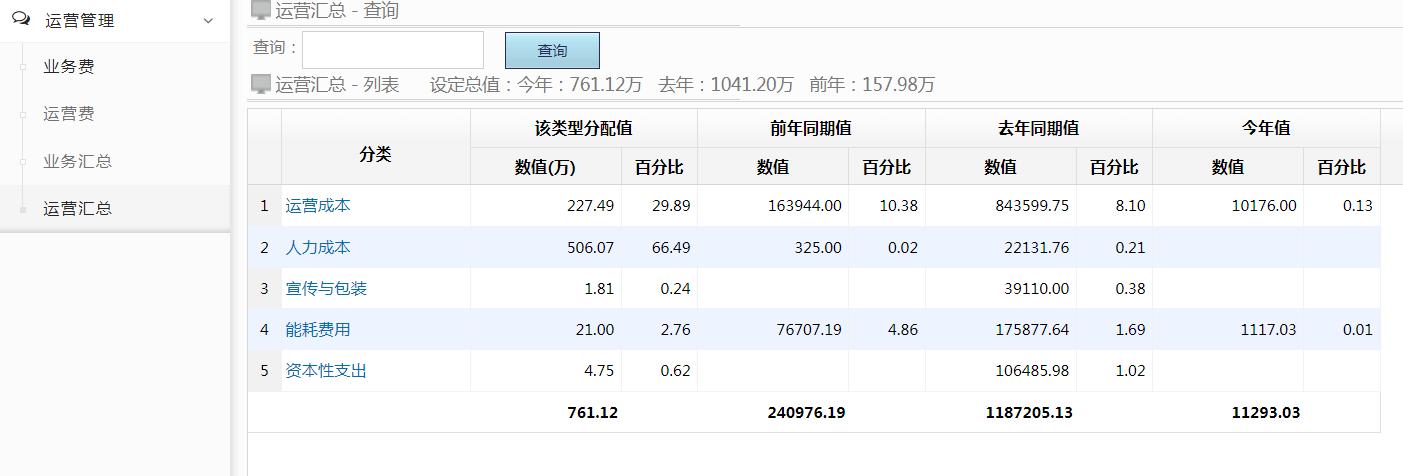Click the 数值(万) column header
The image size is (1403, 476).
(545, 167)
